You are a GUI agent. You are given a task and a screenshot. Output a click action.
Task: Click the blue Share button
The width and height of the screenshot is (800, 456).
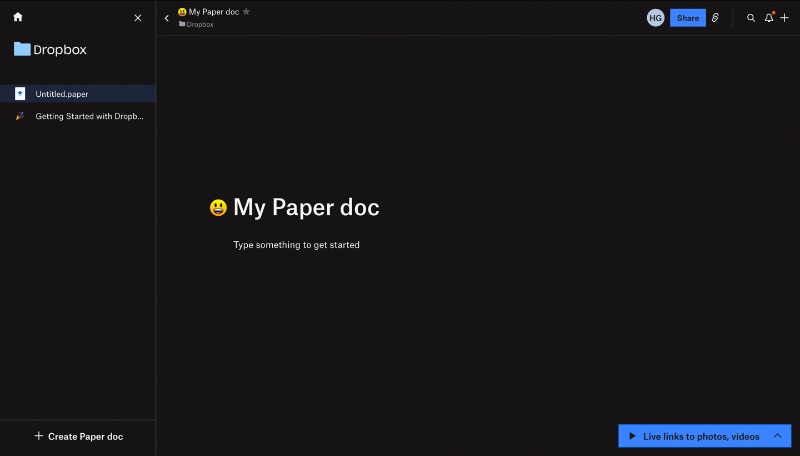[x=688, y=18]
